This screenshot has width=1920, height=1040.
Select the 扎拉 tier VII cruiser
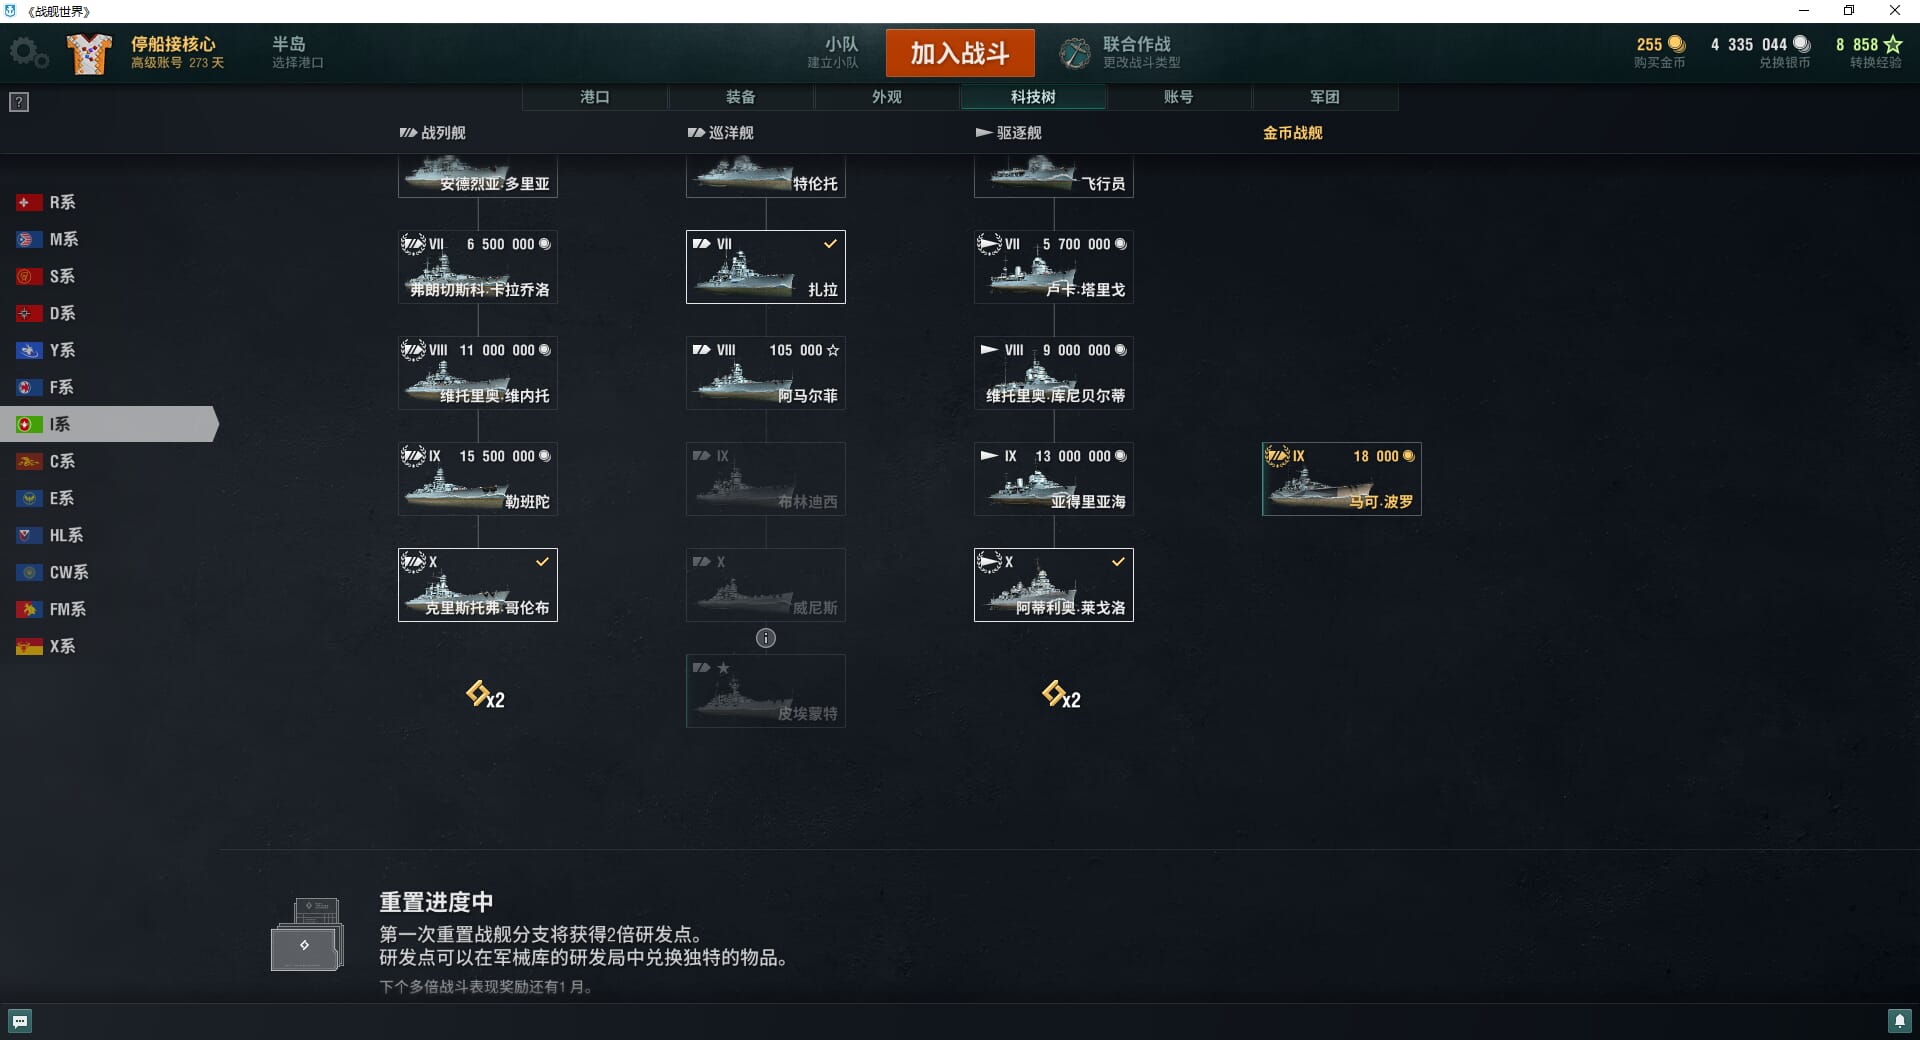[x=766, y=267]
